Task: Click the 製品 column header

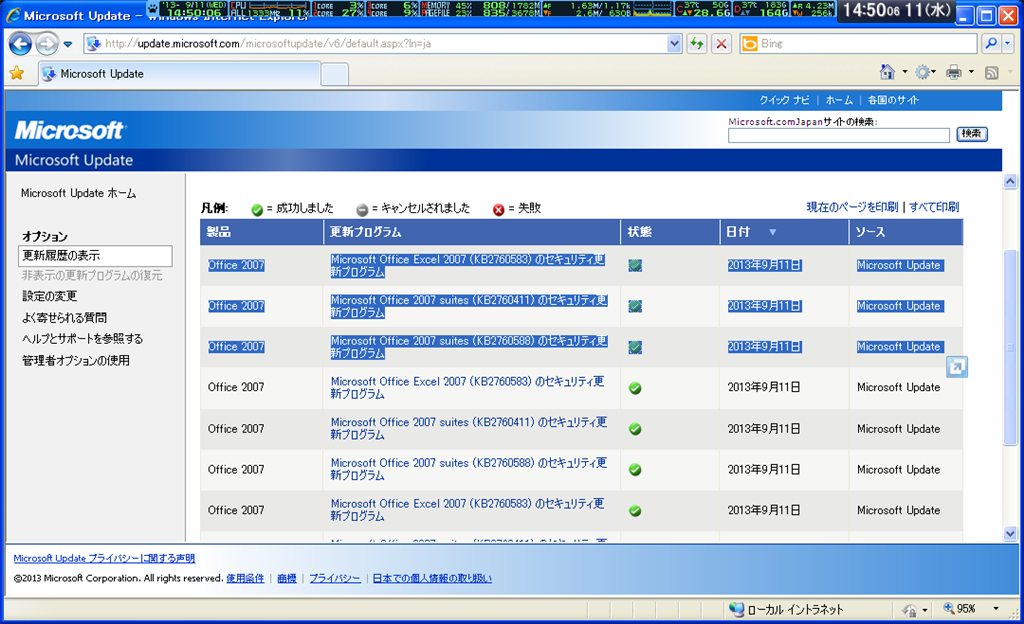Action: coord(261,232)
